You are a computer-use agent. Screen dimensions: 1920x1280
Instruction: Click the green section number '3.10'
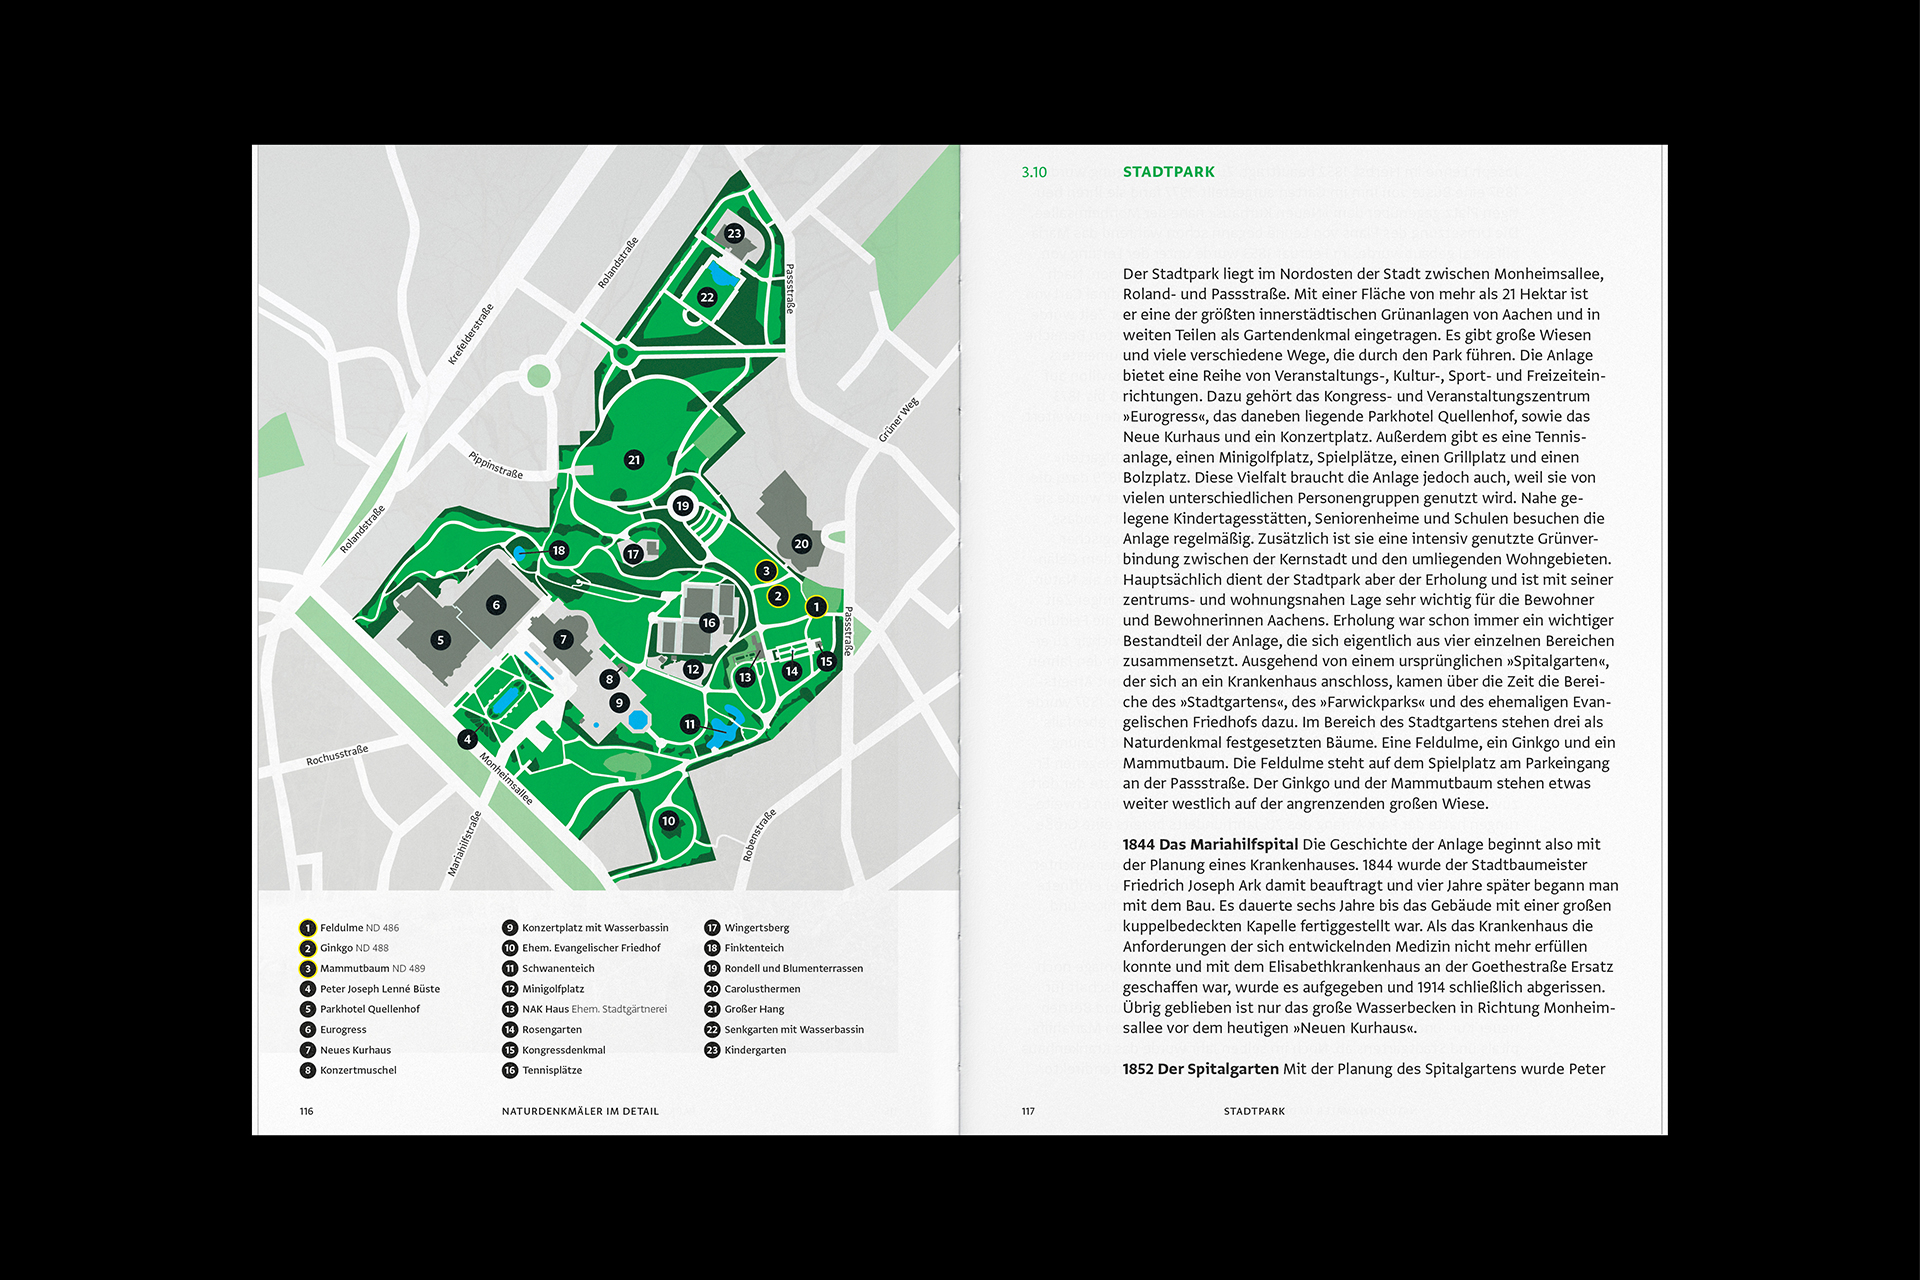1034,172
